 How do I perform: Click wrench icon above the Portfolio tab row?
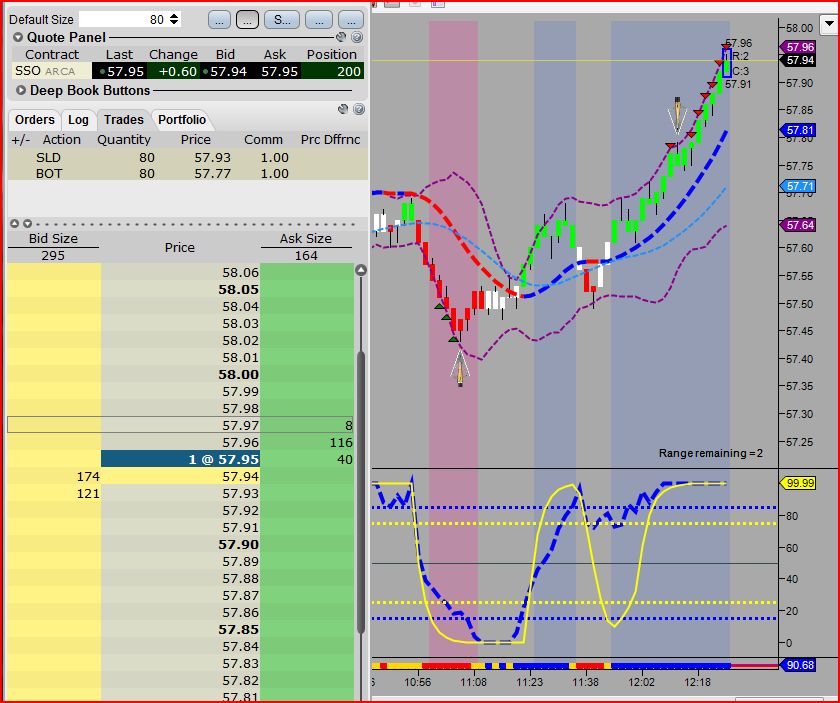pos(343,109)
